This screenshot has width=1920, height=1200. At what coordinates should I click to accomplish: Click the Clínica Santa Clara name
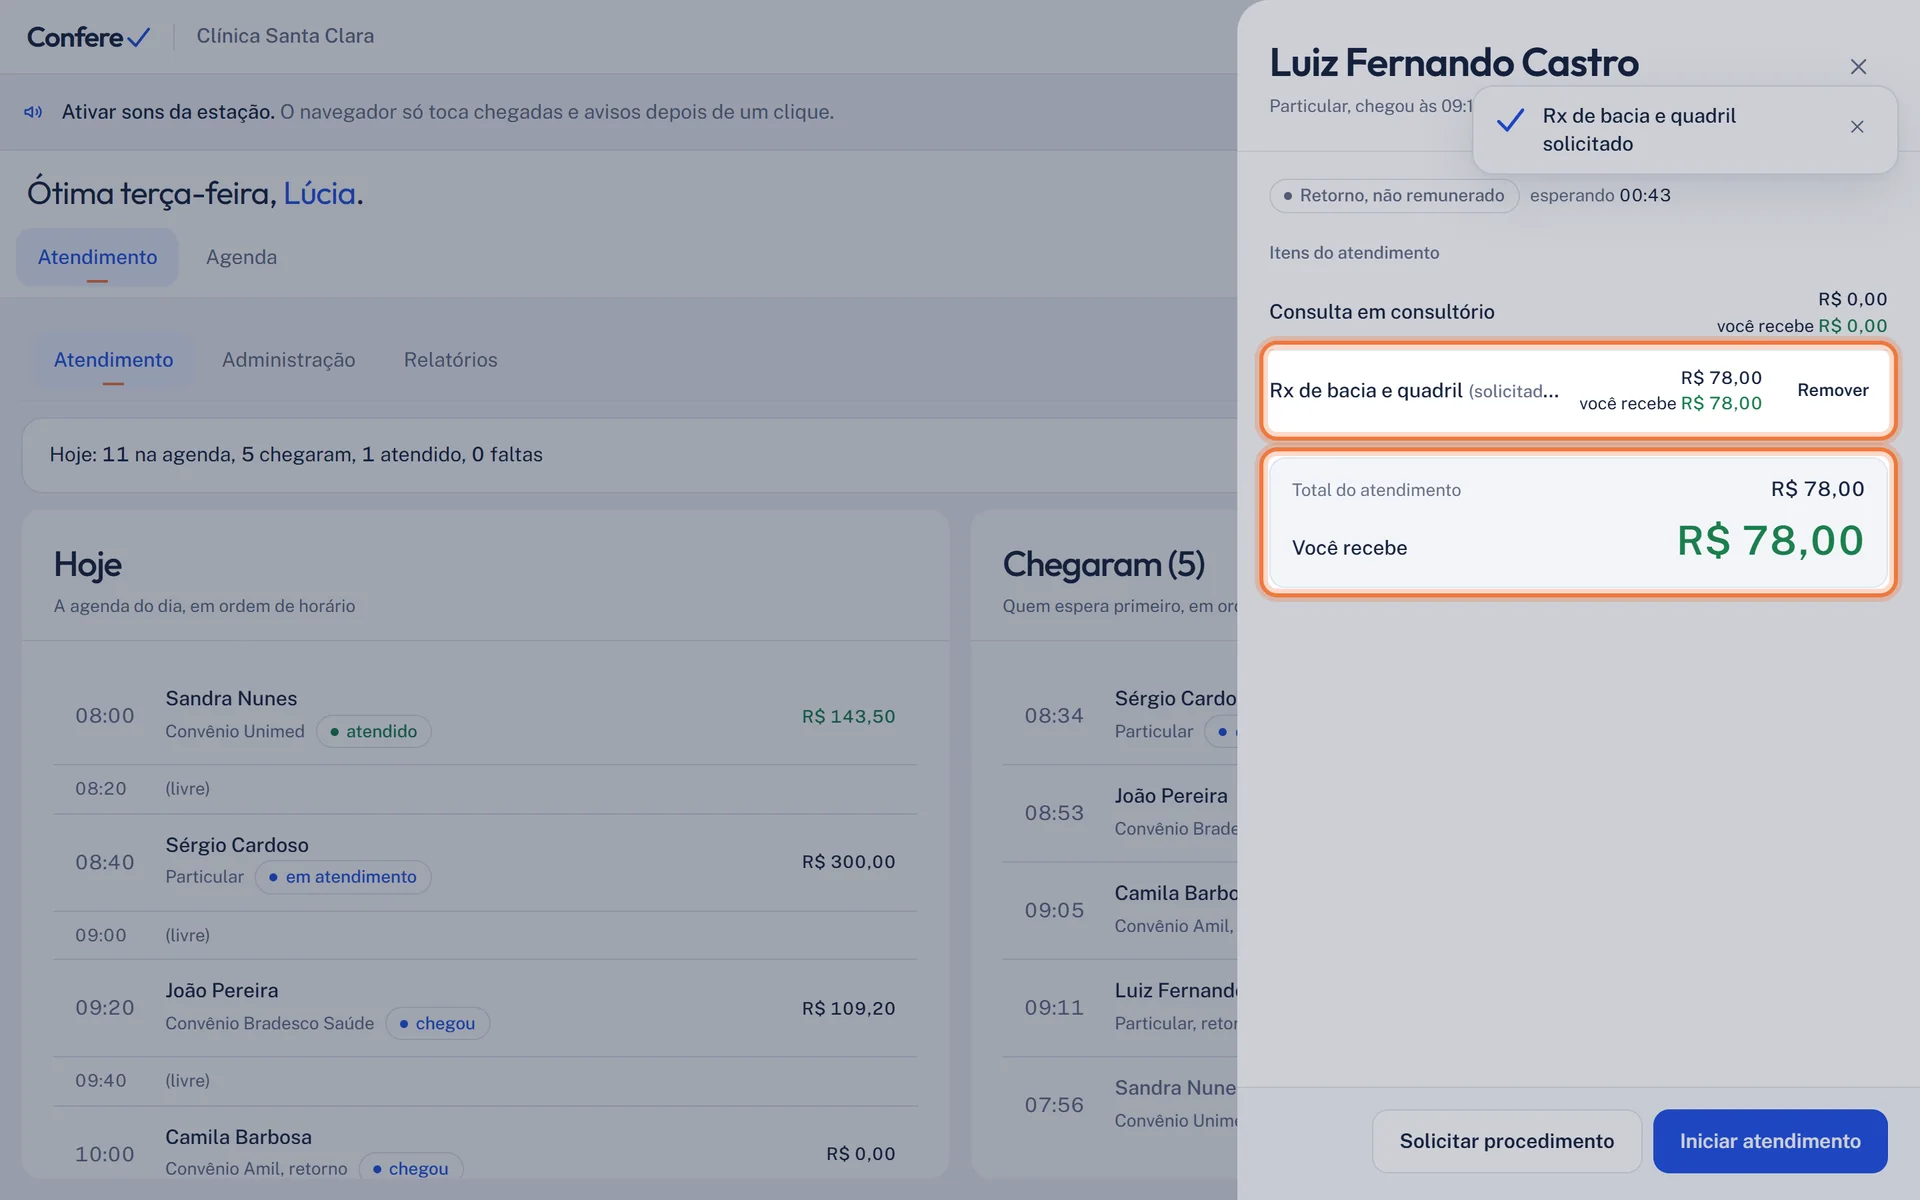coord(285,36)
